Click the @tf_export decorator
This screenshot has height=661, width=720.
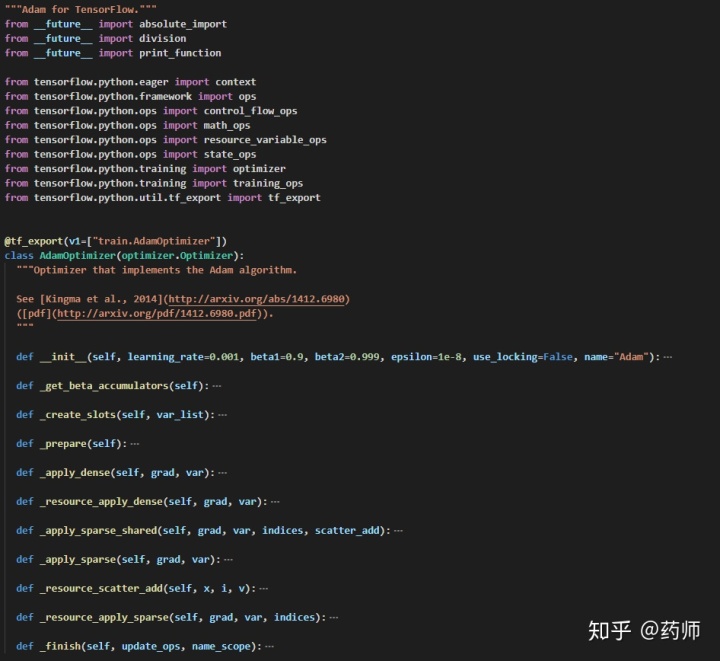pos(34,241)
